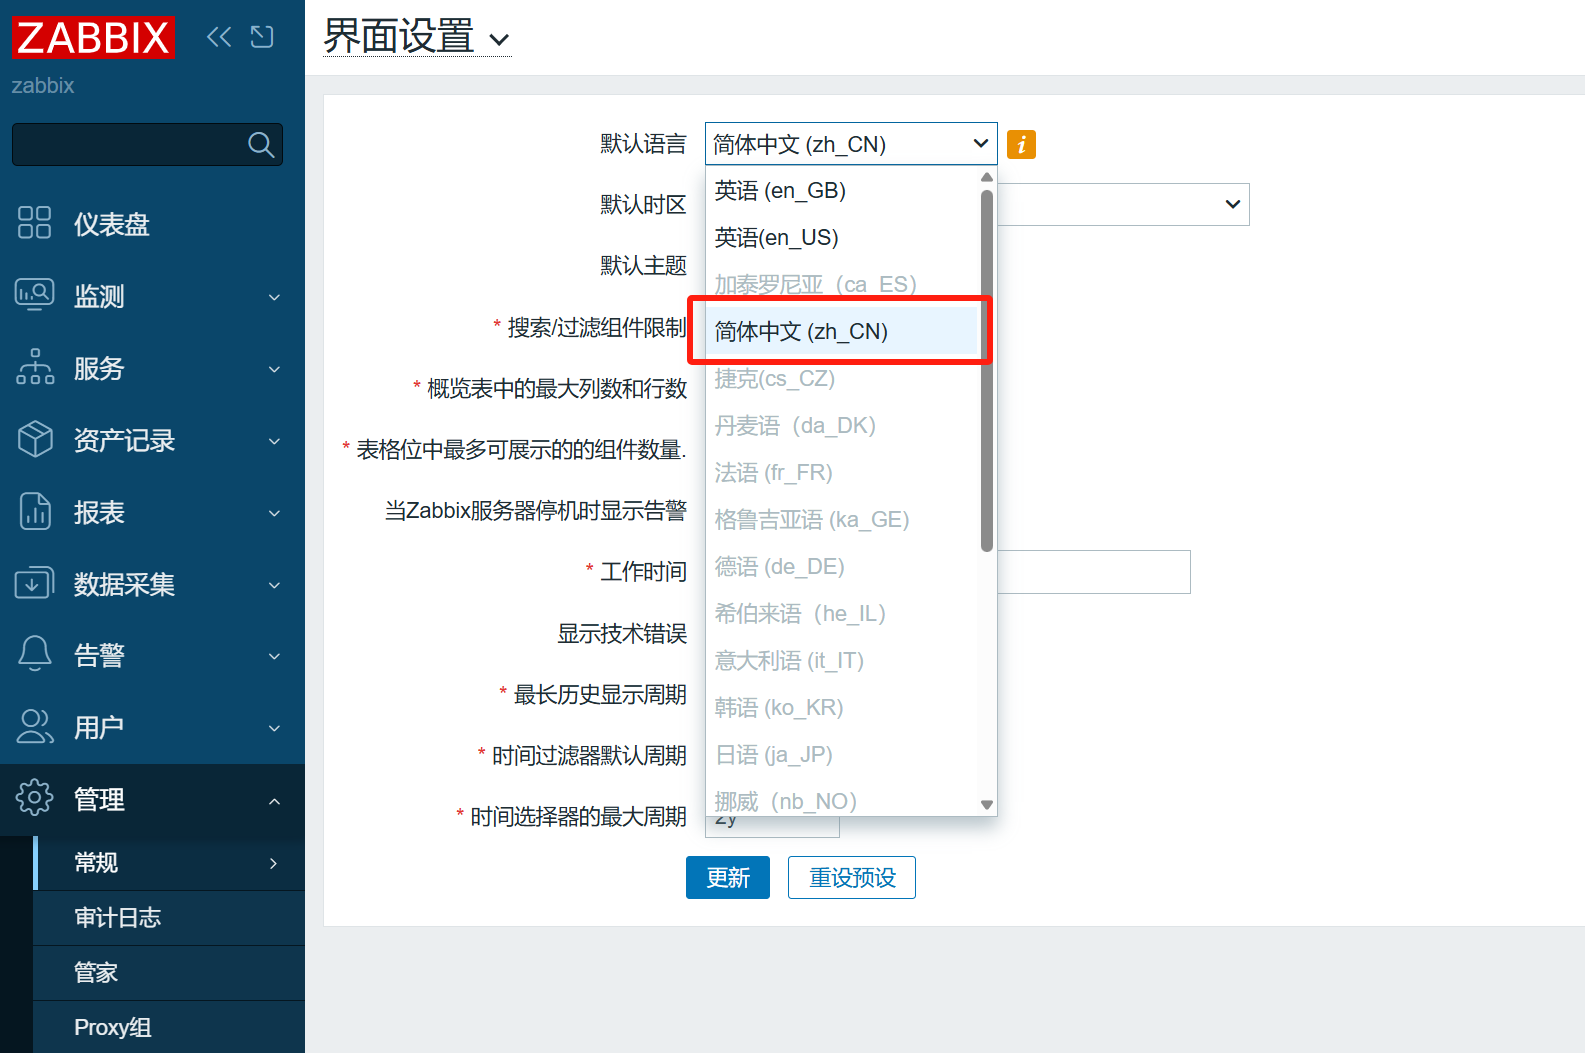Click the 管理 gear icon

(x=35, y=798)
